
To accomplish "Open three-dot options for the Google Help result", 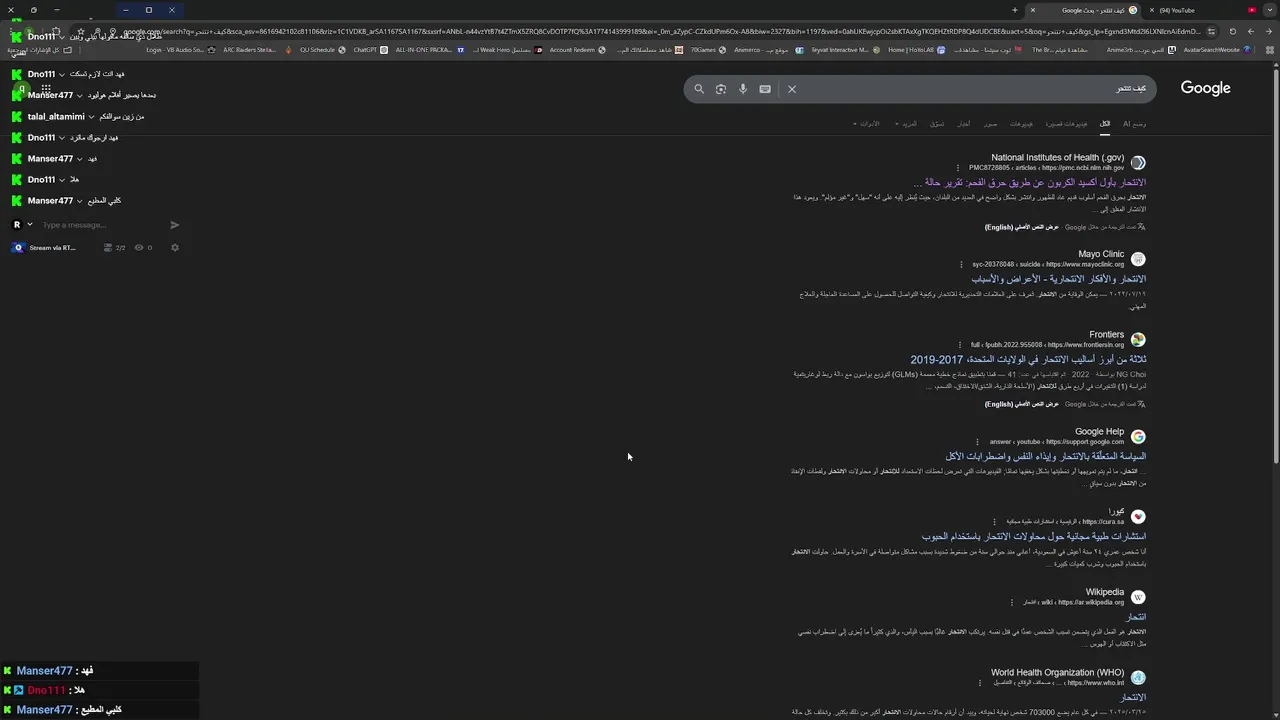I will [978, 442].
